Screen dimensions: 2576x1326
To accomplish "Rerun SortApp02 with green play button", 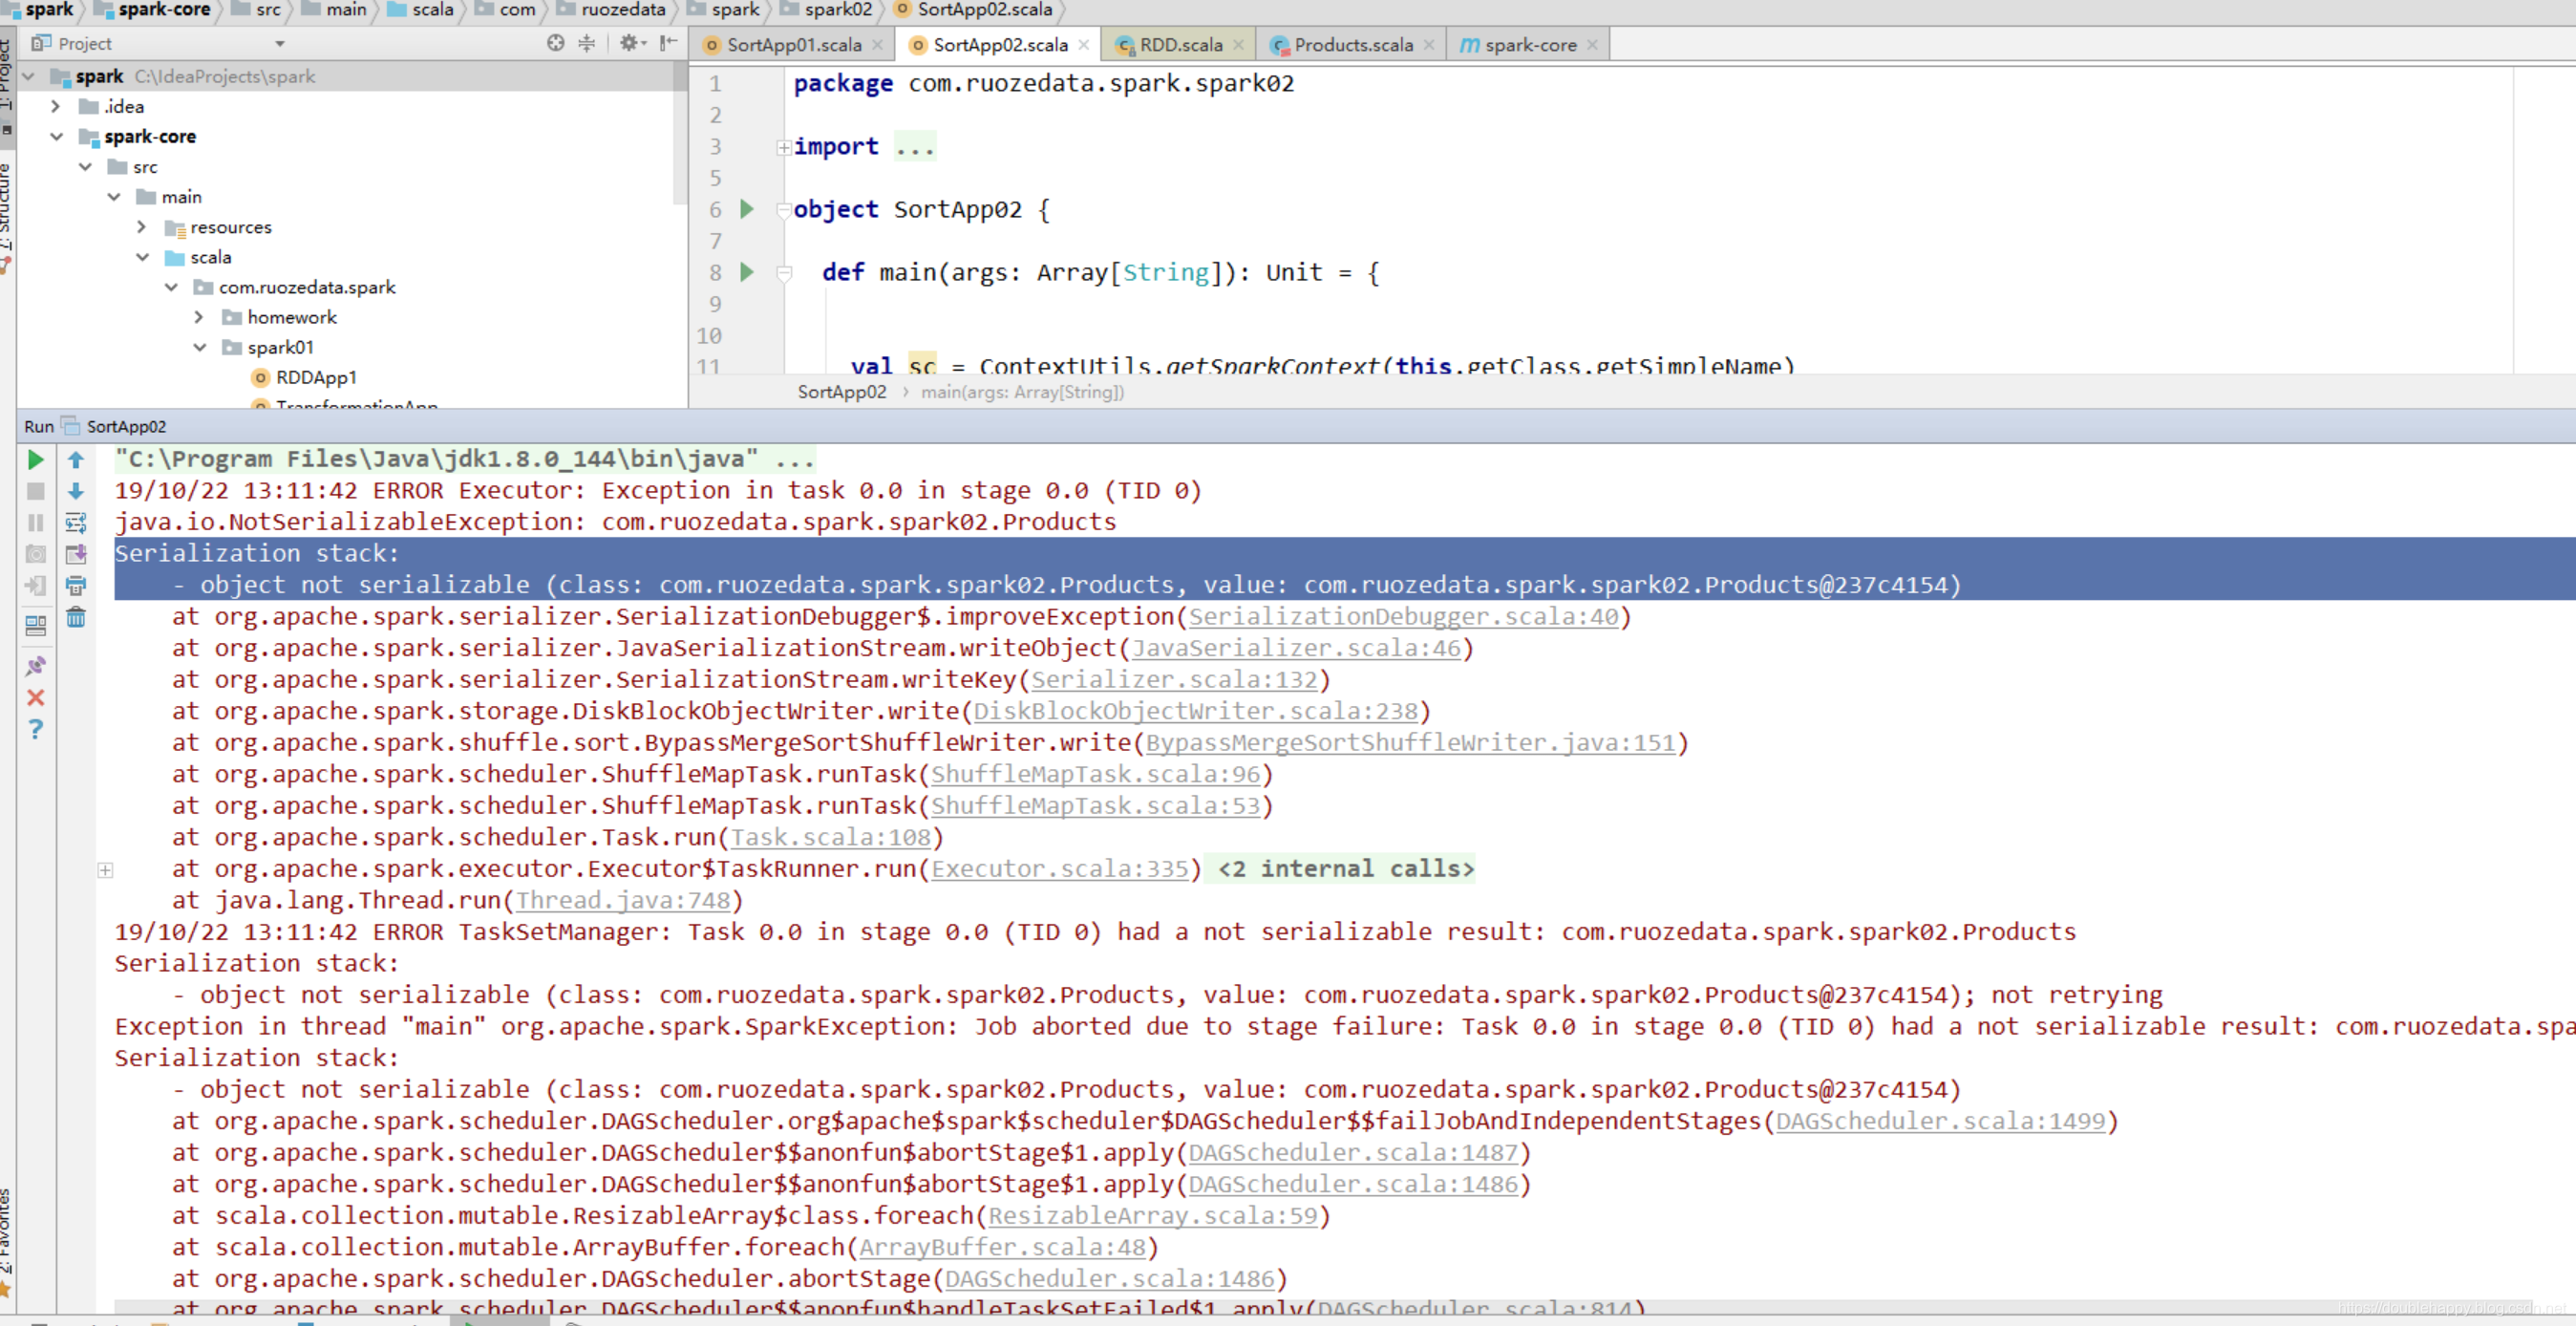I will click(x=35, y=460).
